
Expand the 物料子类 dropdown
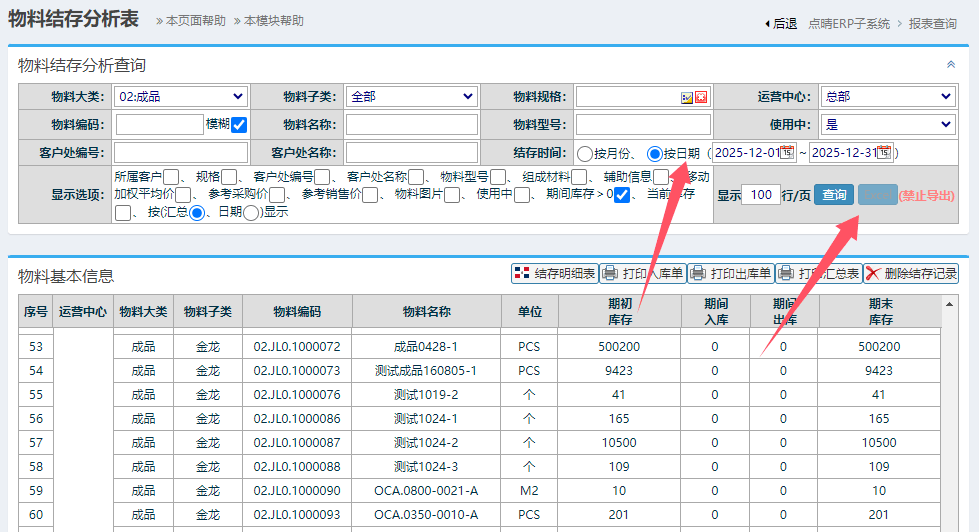[411, 97]
